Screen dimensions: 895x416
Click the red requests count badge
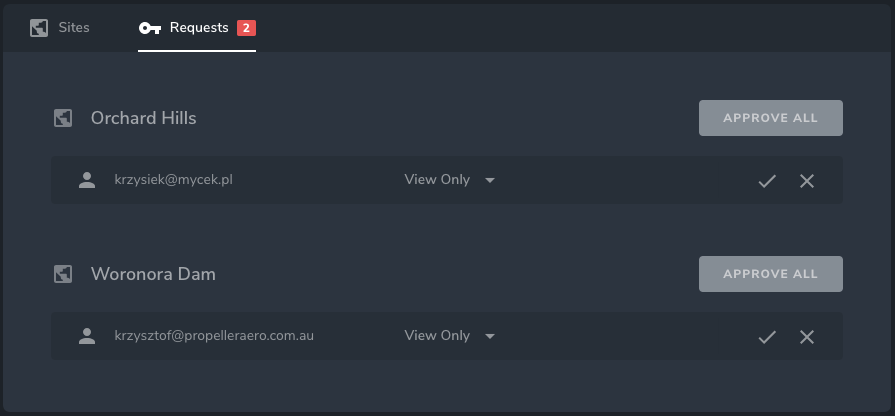[246, 28]
